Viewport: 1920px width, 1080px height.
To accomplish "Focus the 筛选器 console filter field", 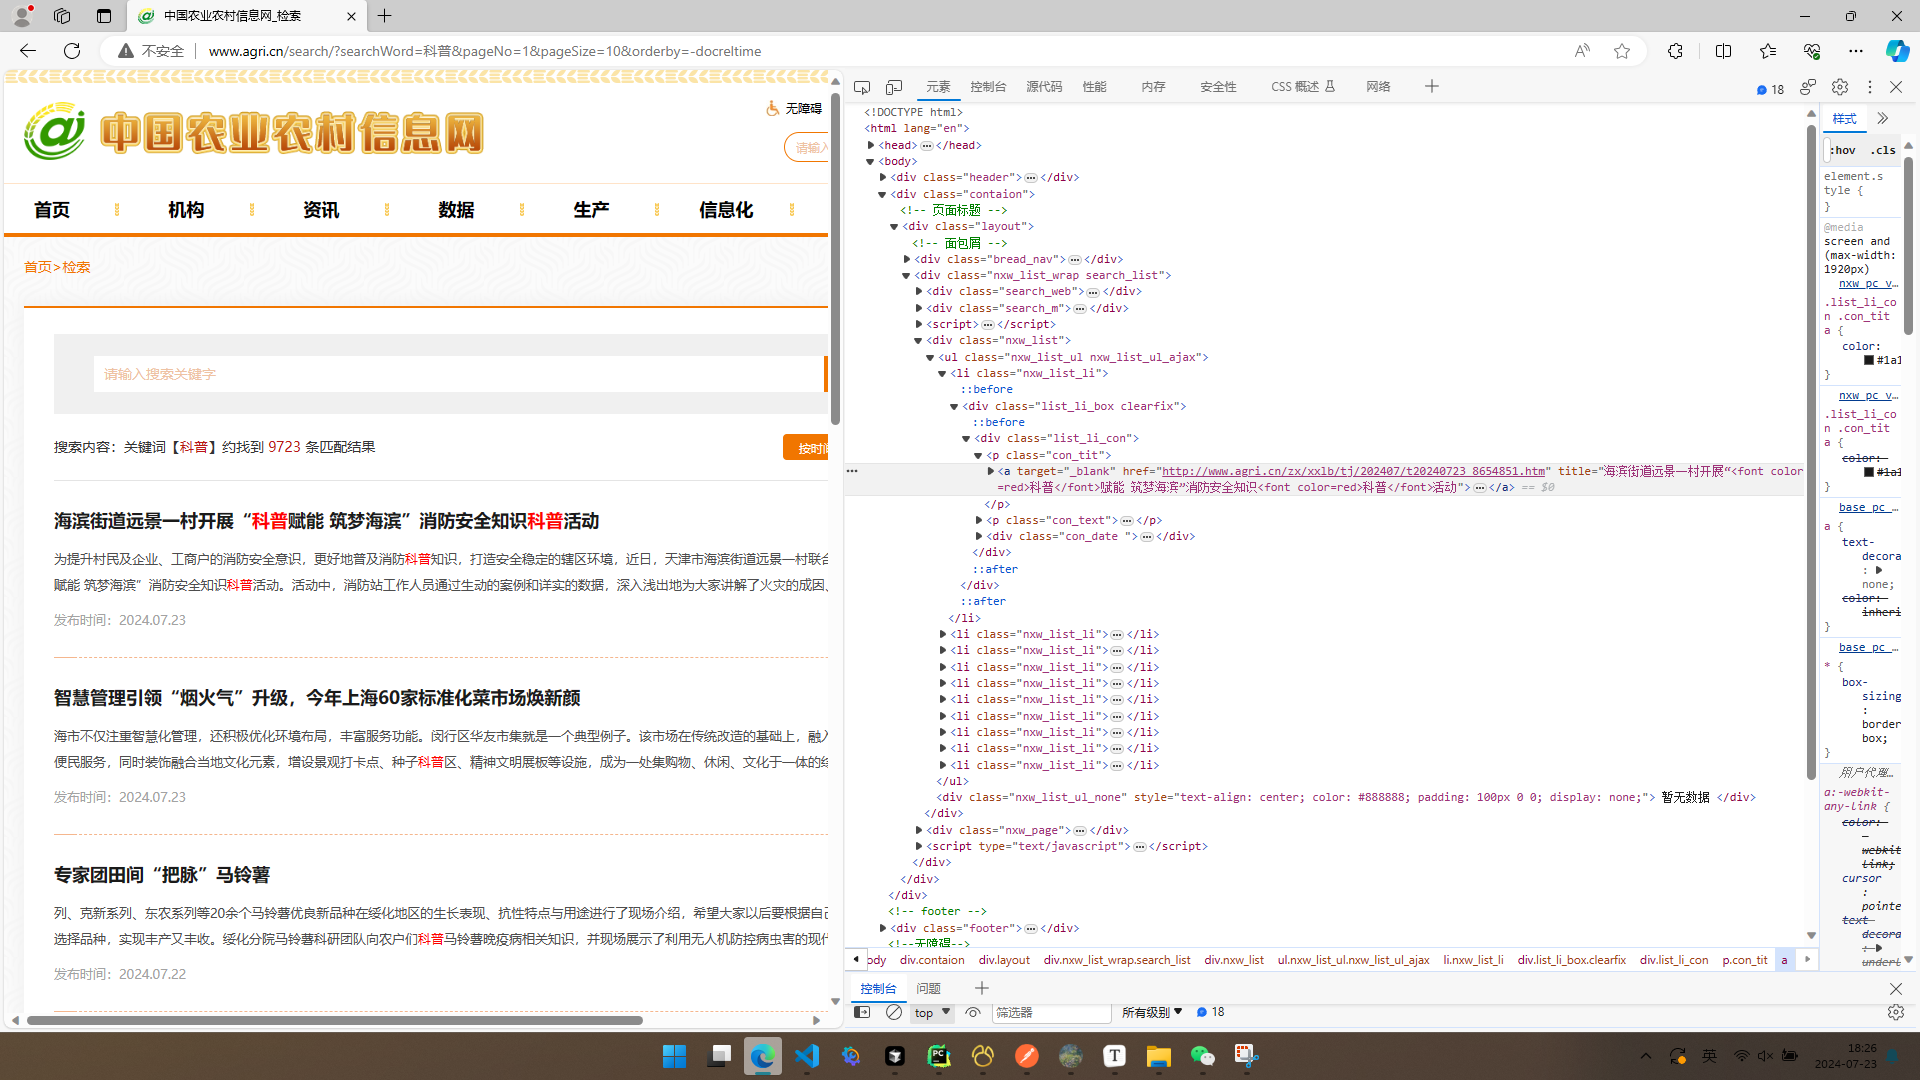I will pos(1051,1012).
